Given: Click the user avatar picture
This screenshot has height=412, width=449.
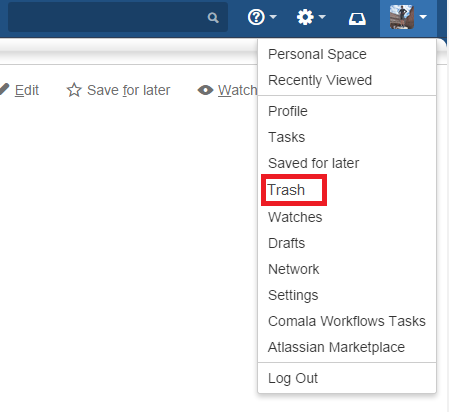Looking at the screenshot, I should coord(402,17).
